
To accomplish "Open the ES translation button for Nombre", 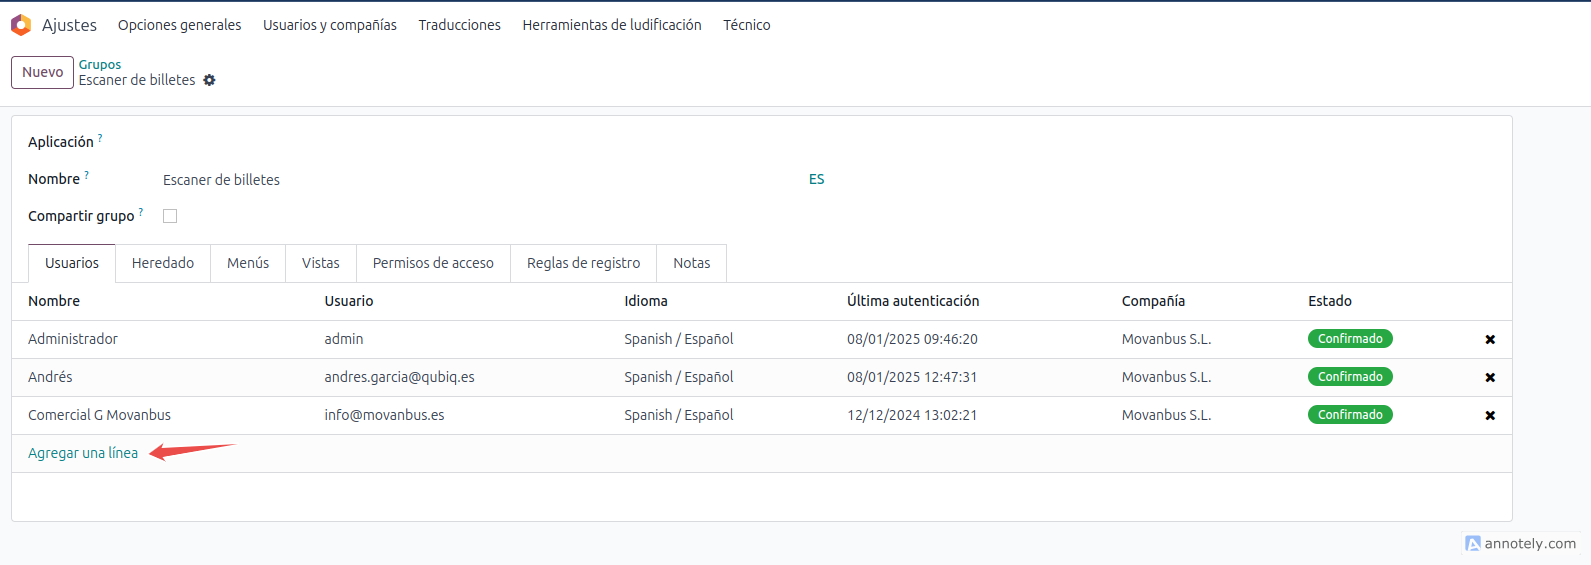I will tap(816, 179).
